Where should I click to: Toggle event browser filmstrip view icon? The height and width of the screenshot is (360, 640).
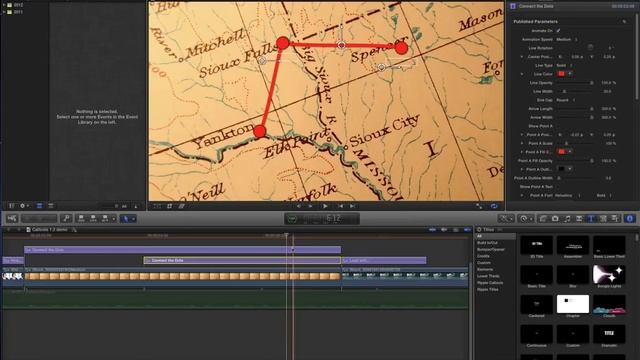point(39,206)
